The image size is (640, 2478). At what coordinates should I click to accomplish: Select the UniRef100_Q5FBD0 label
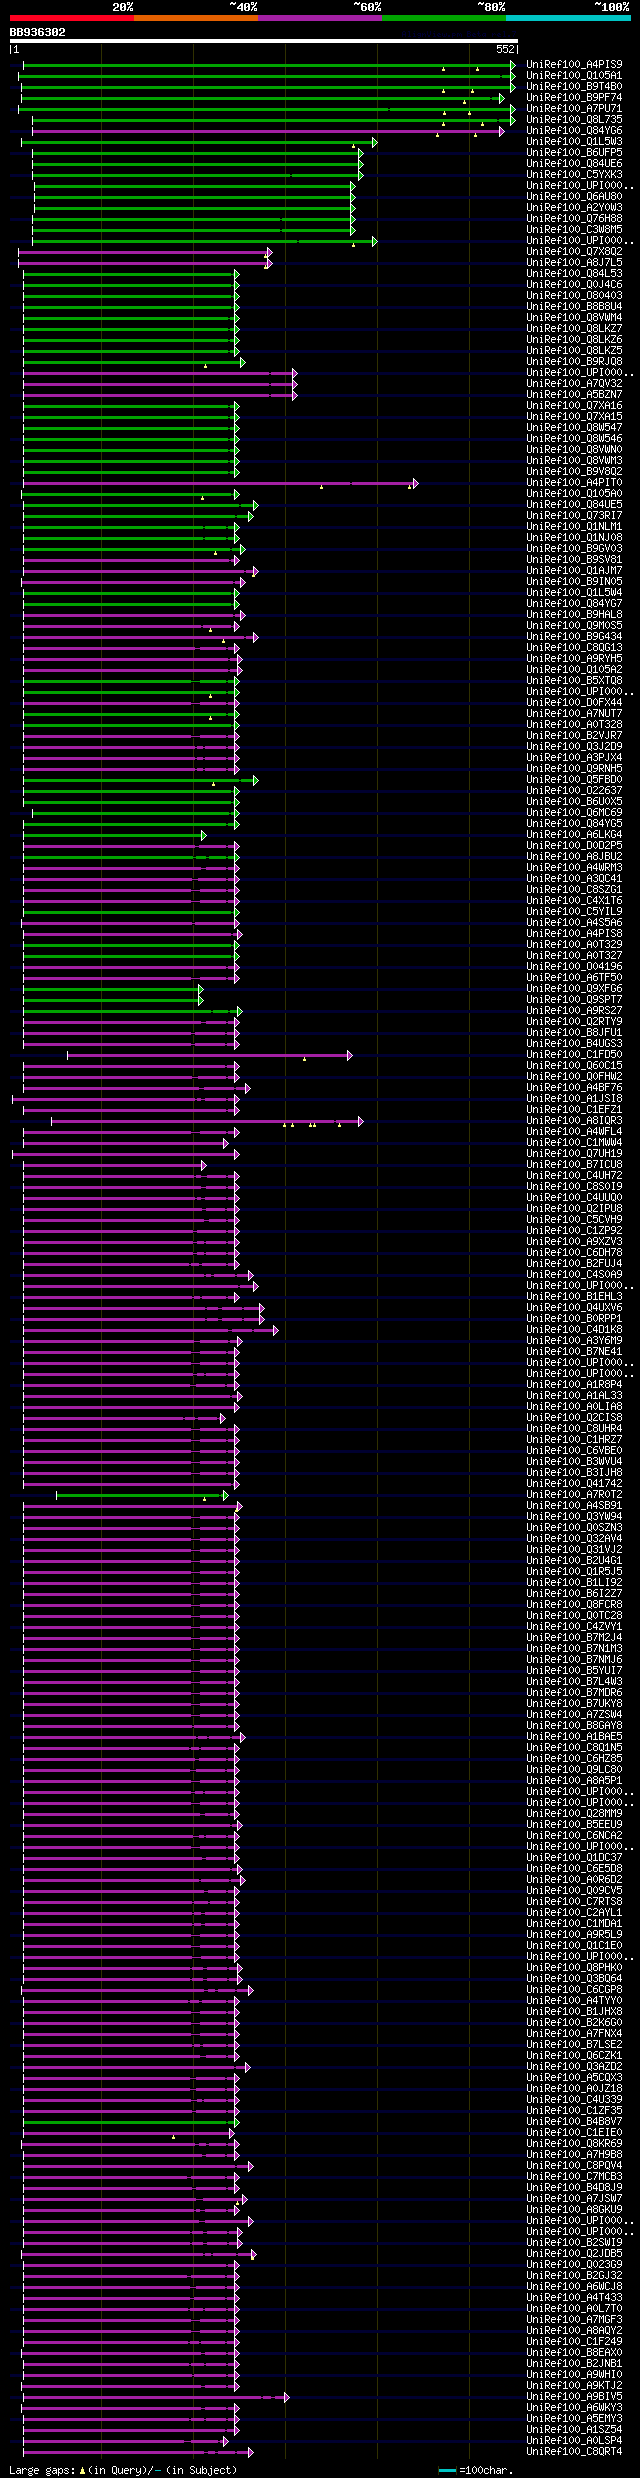click(x=574, y=780)
